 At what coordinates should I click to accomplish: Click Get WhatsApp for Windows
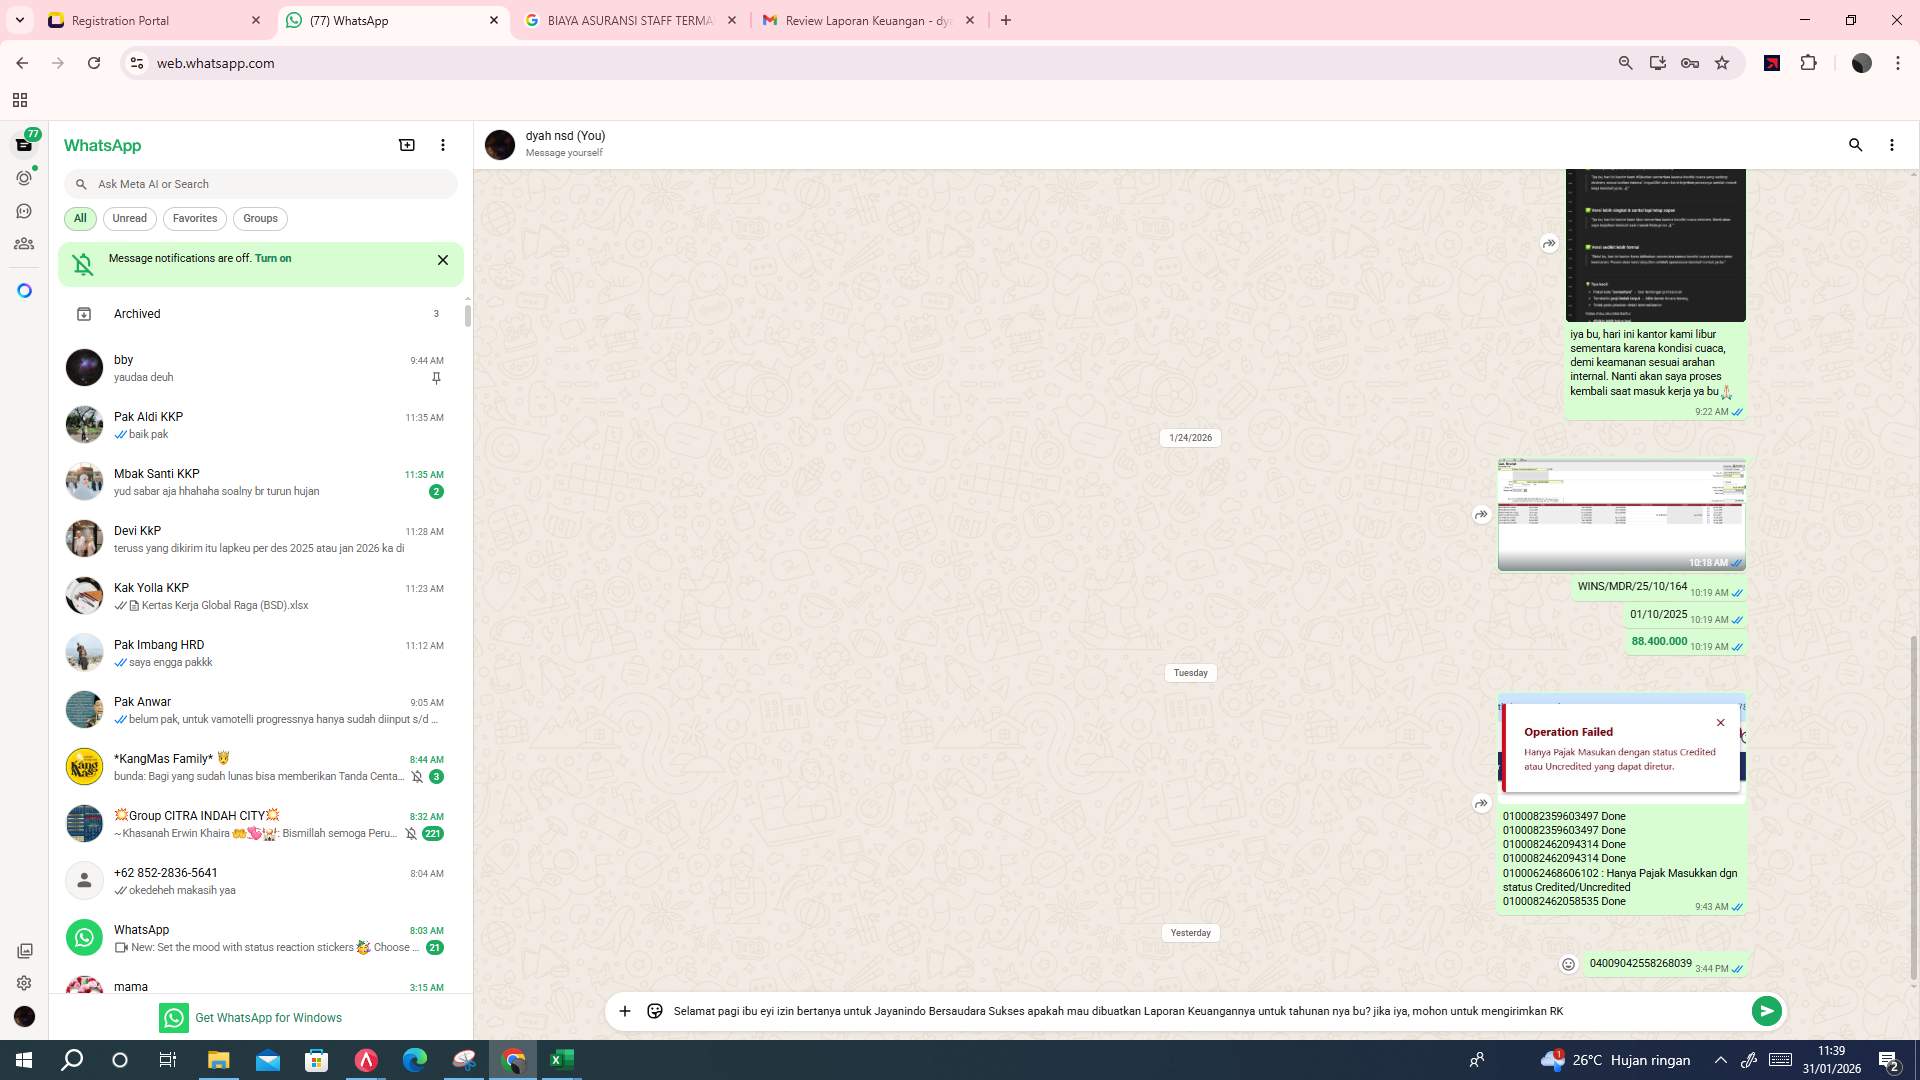point(268,1017)
